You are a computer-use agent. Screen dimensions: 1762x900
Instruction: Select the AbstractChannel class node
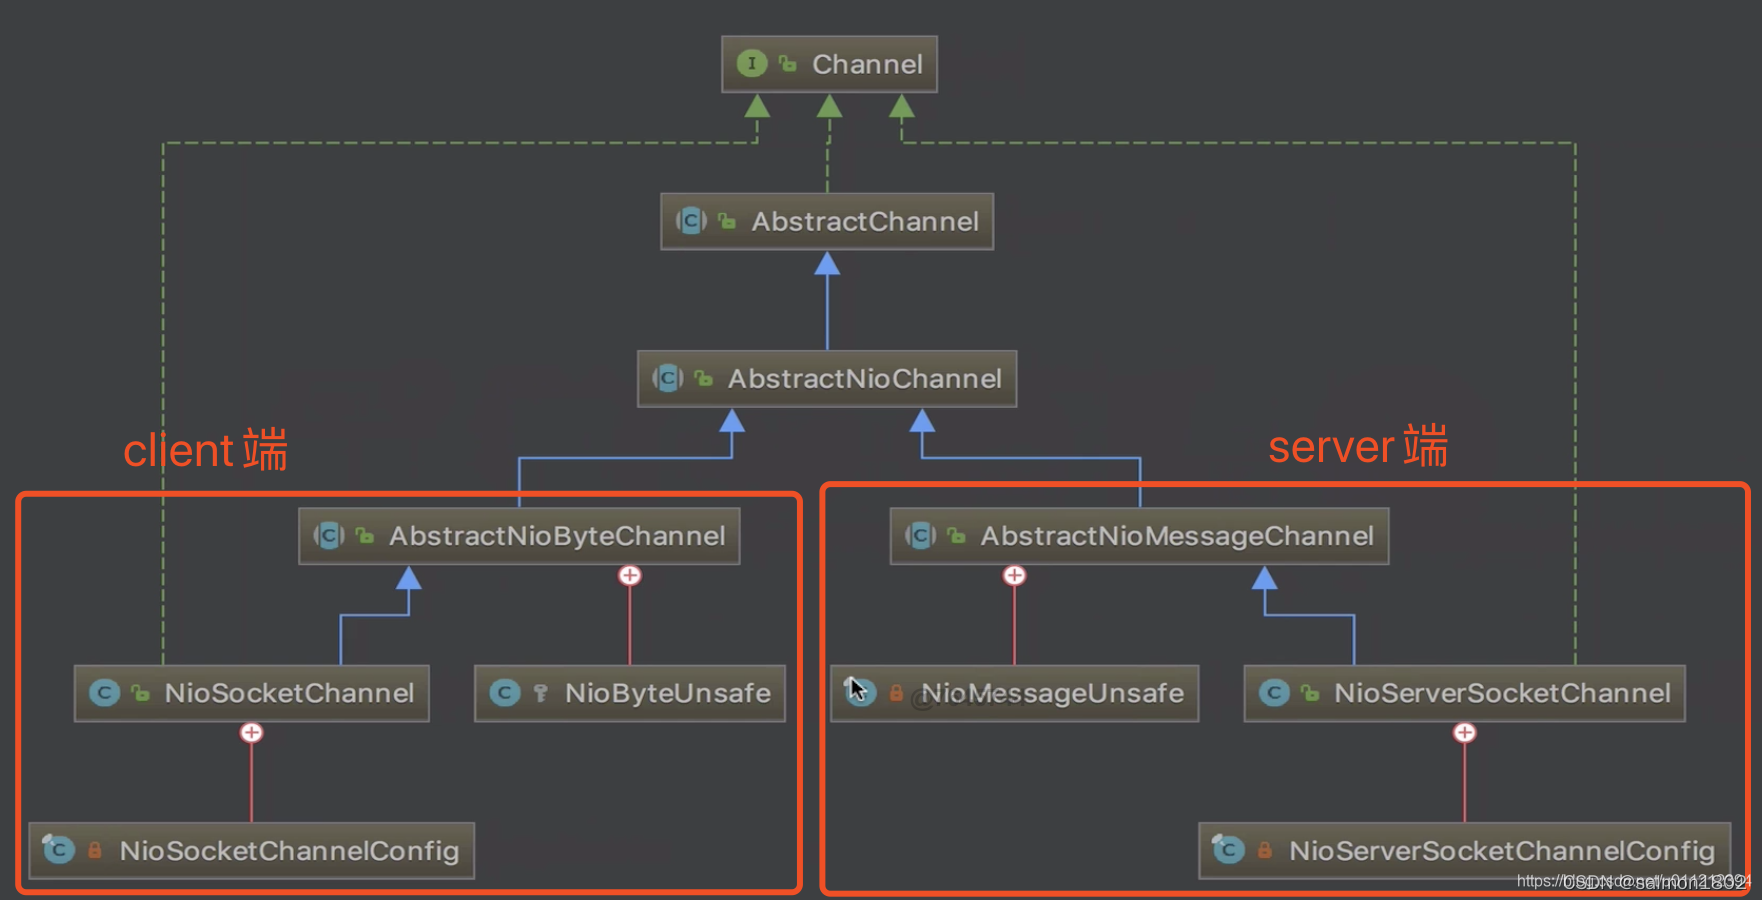[x=827, y=221]
